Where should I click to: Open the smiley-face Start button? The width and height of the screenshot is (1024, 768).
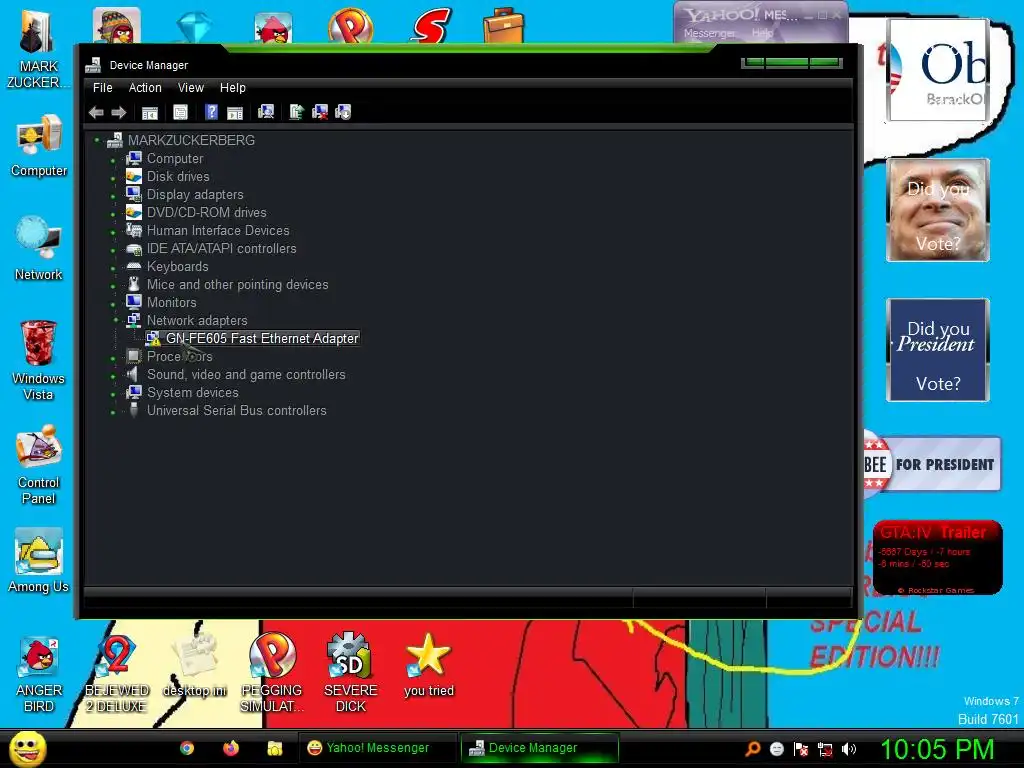tap(27, 748)
